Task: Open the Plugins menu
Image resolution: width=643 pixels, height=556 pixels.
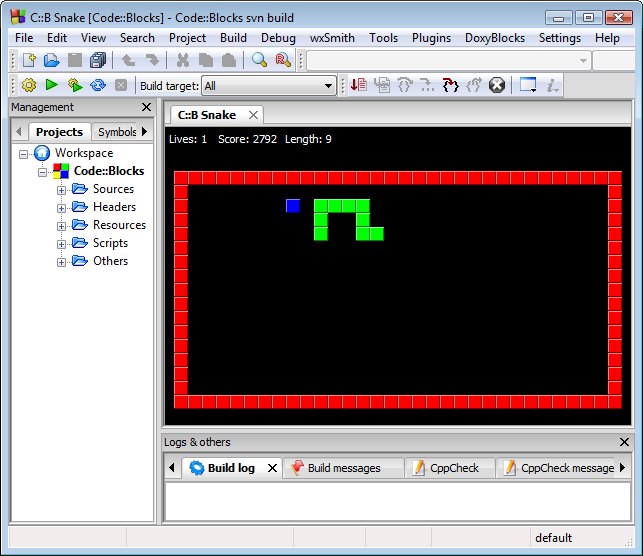Action: (x=431, y=38)
